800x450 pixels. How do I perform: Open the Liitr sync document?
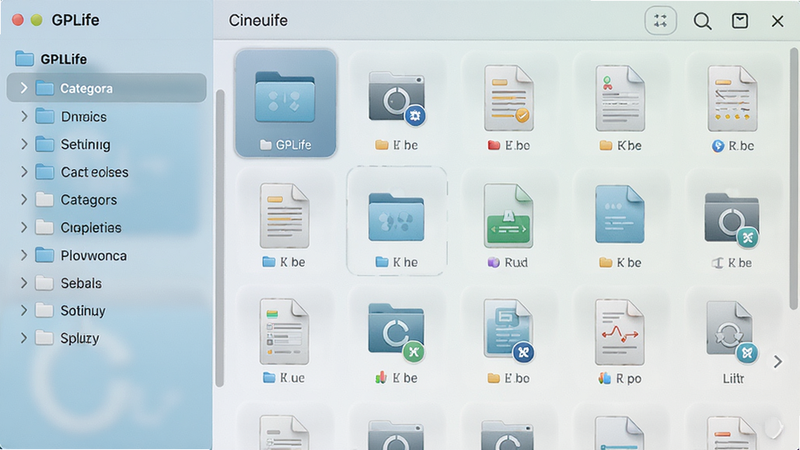coord(732,331)
